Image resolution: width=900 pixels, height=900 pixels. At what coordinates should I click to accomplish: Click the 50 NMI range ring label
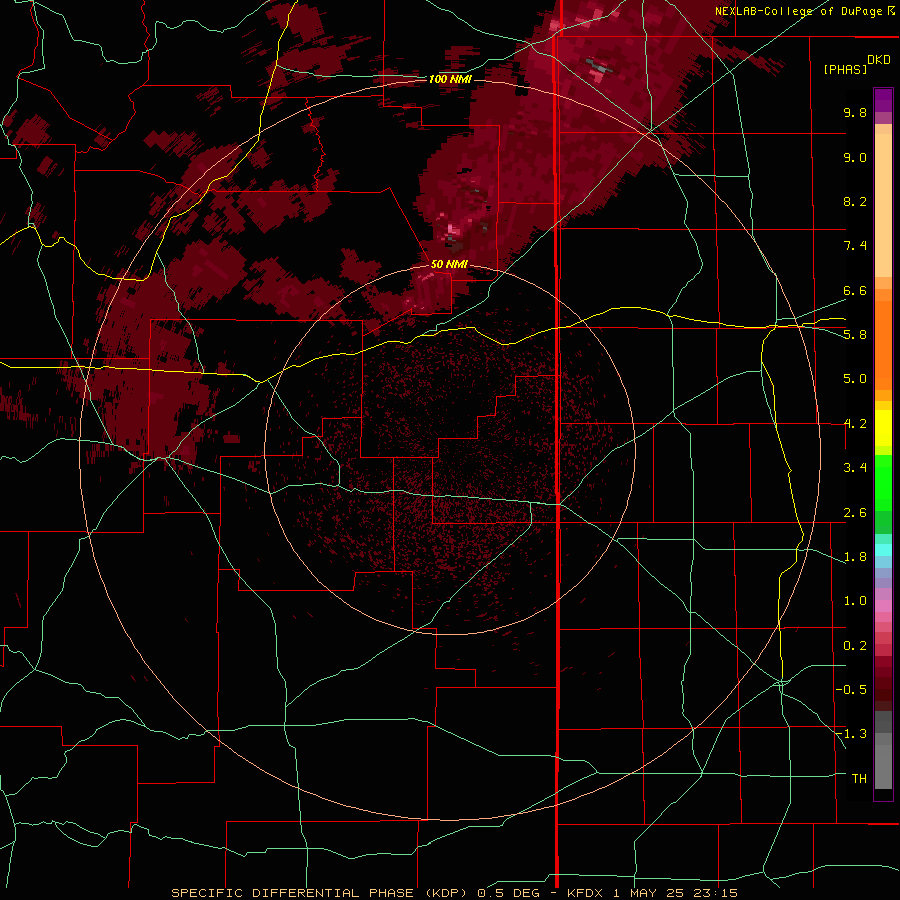click(x=449, y=264)
